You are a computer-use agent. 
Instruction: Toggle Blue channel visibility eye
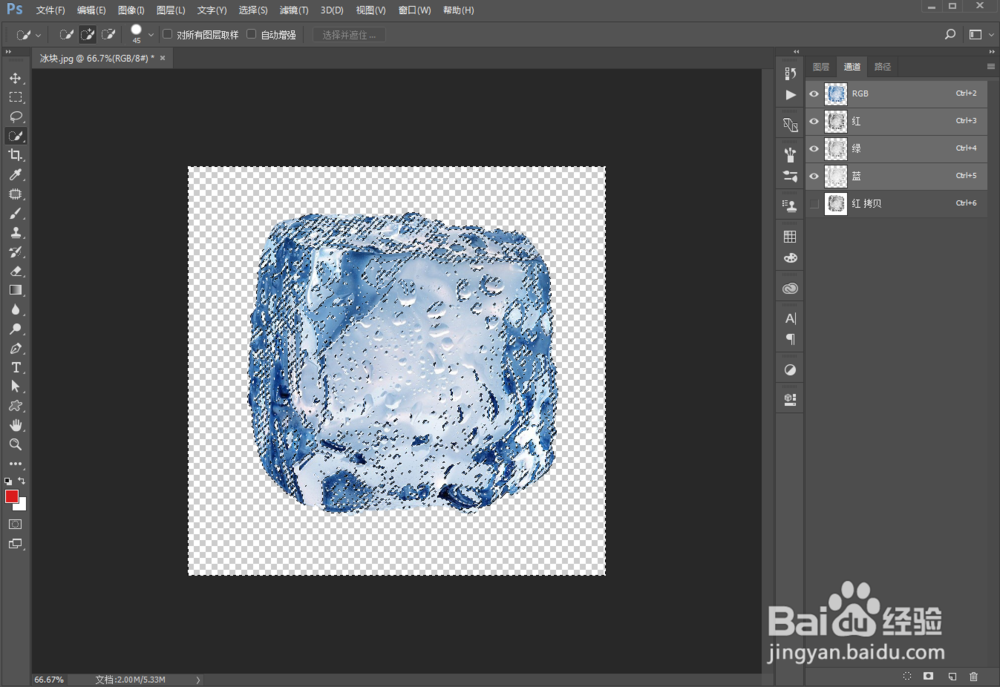point(814,176)
